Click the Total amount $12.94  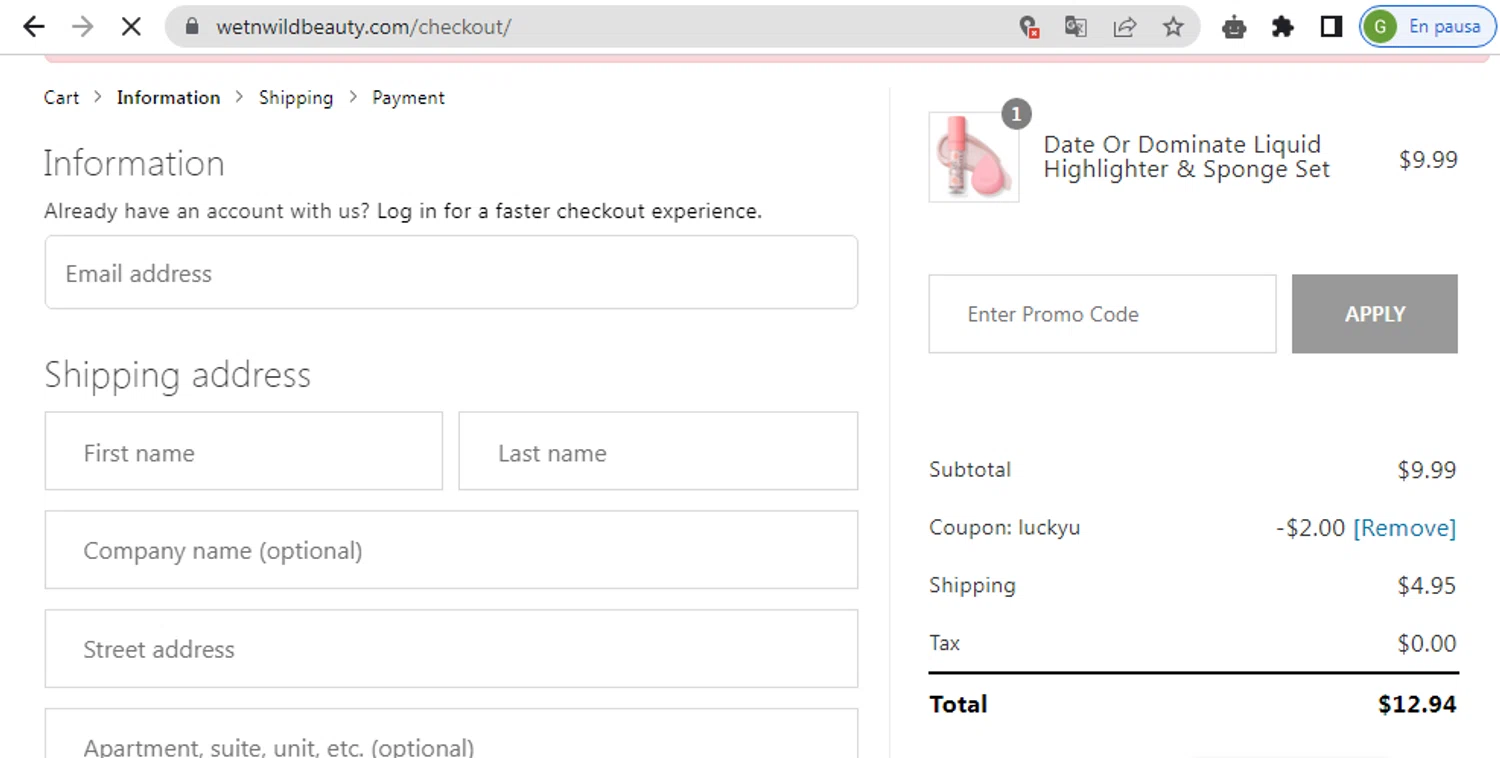pos(1417,704)
